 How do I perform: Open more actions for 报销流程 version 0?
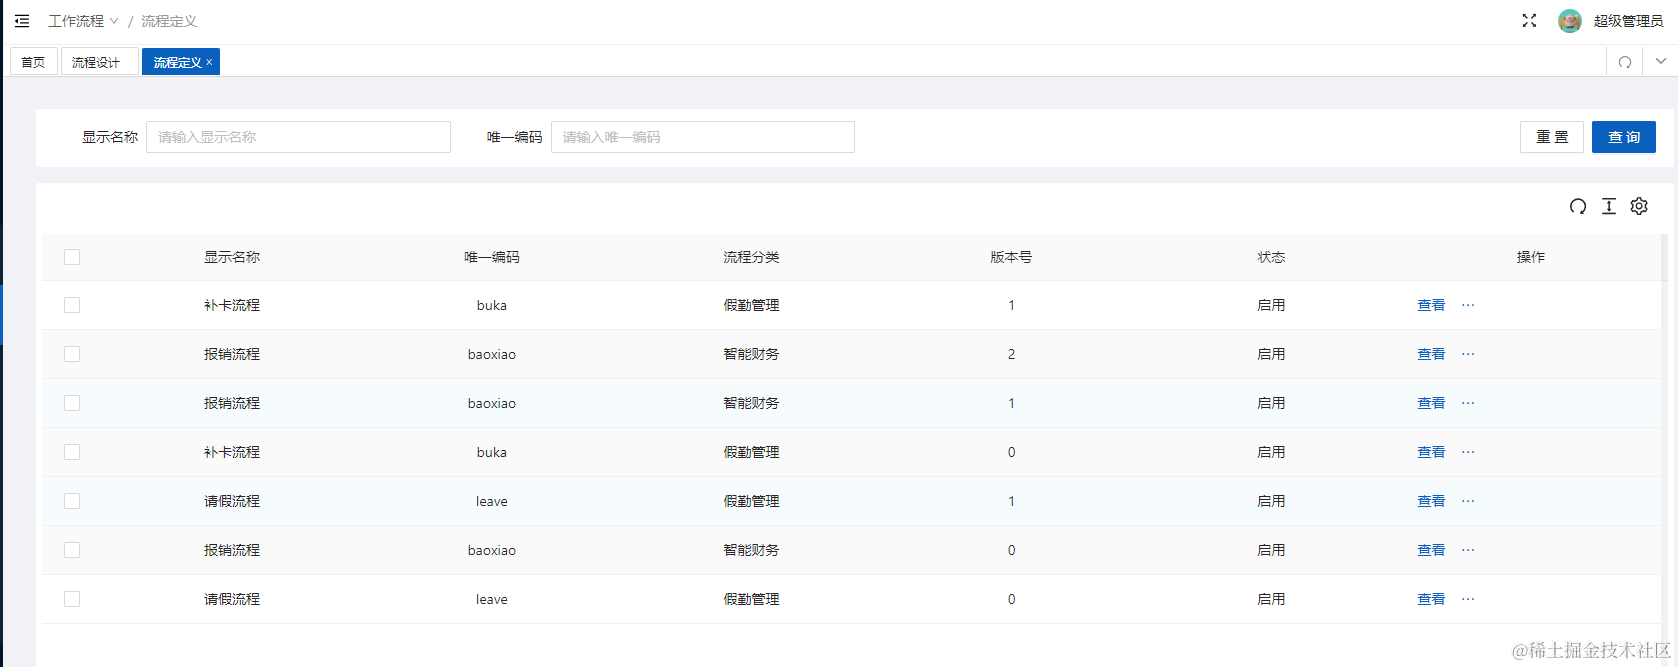(x=1468, y=550)
